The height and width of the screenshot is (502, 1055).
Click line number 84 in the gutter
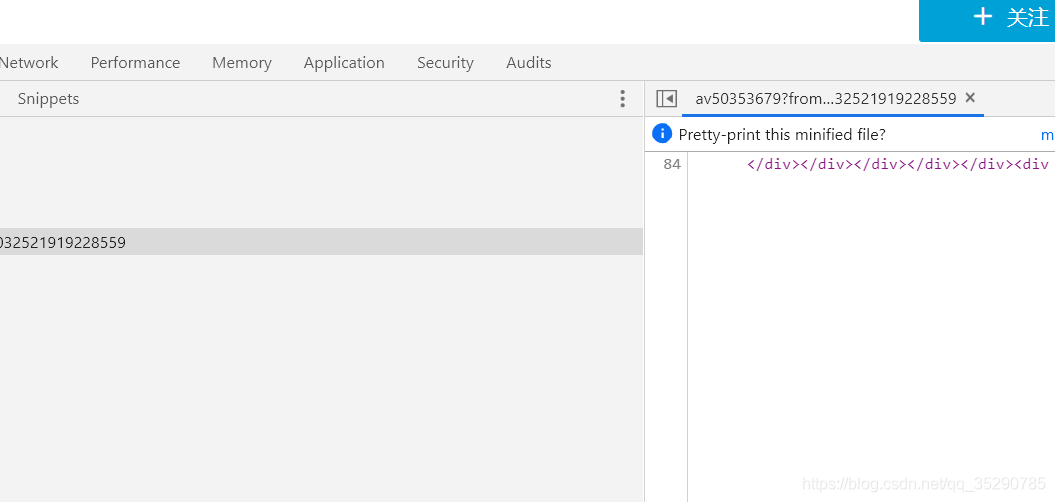(671, 164)
